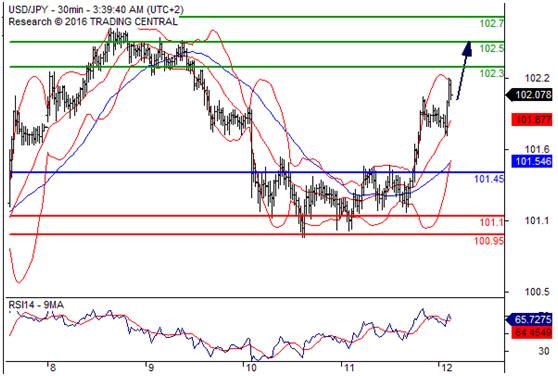Image resolution: width=558 pixels, height=376 pixels.
Task: Click the 102.2 price axis tick
Action: coord(537,78)
